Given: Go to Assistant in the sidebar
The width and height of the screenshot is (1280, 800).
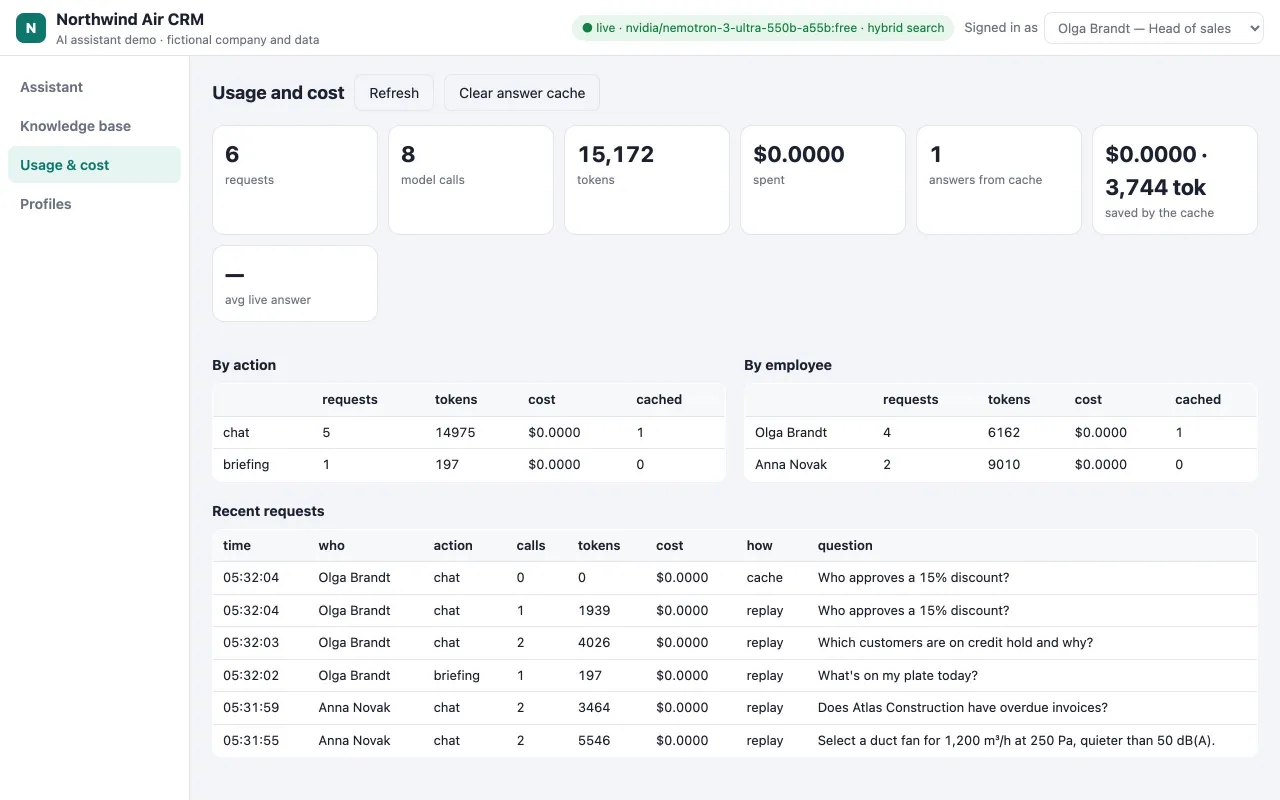Looking at the screenshot, I should (94, 87).
